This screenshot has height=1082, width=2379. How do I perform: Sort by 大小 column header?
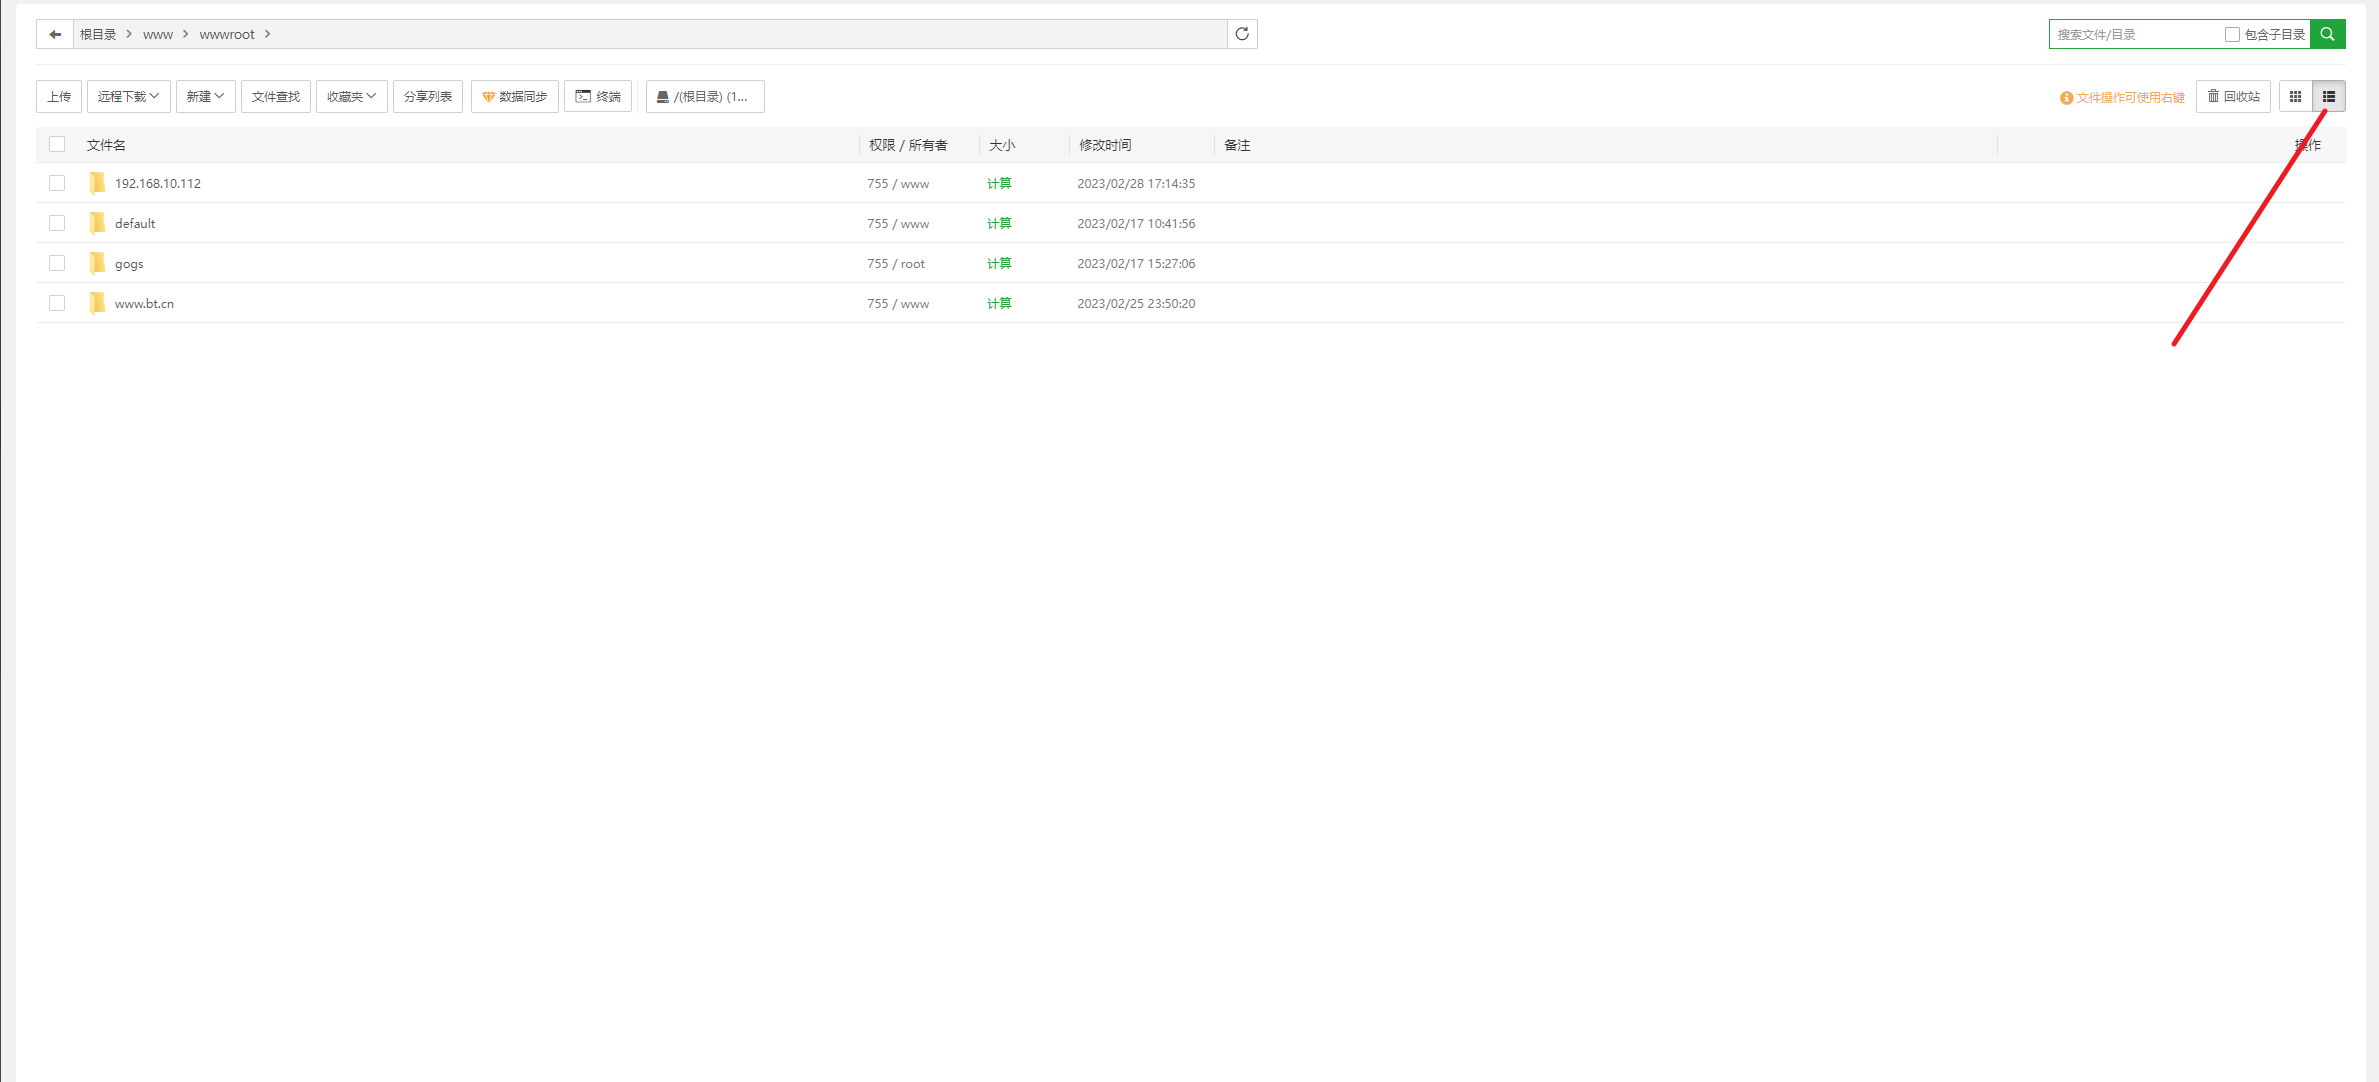point(1002,145)
